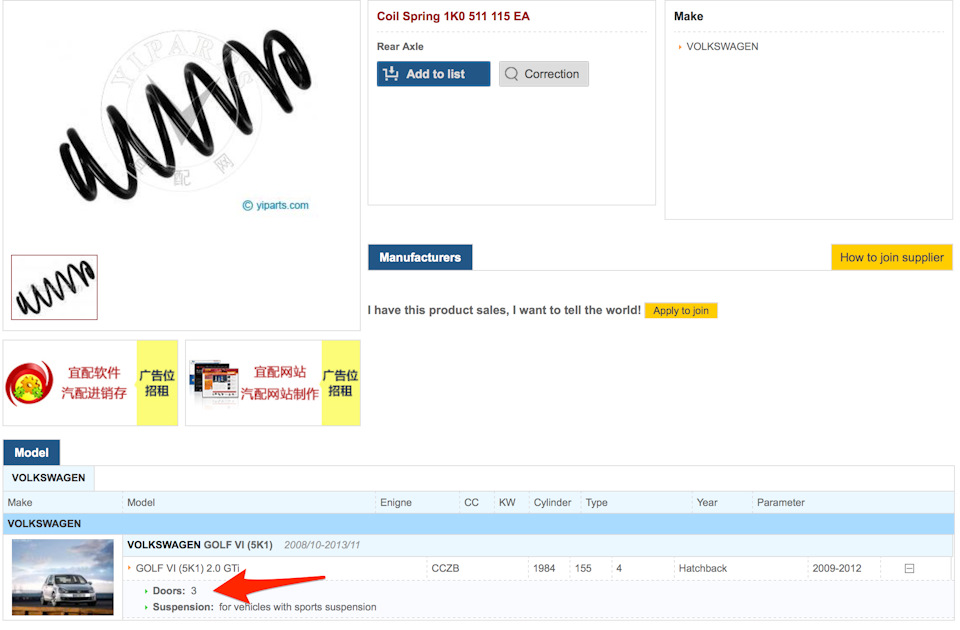Click the Eingne column header
The width and height of the screenshot is (960, 630).
pyautogui.click(x=396, y=502)
